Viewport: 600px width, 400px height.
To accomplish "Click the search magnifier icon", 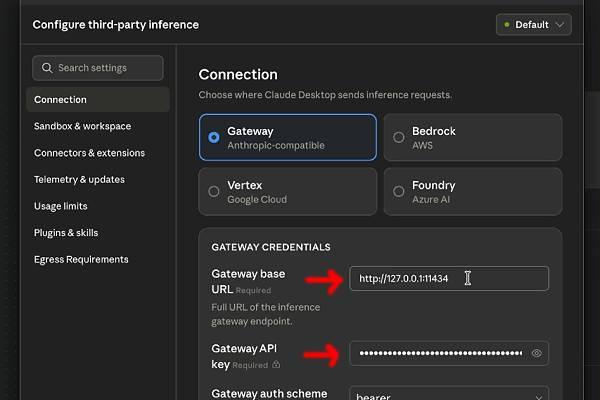I will pyautogui.click(x=47, y=68).
